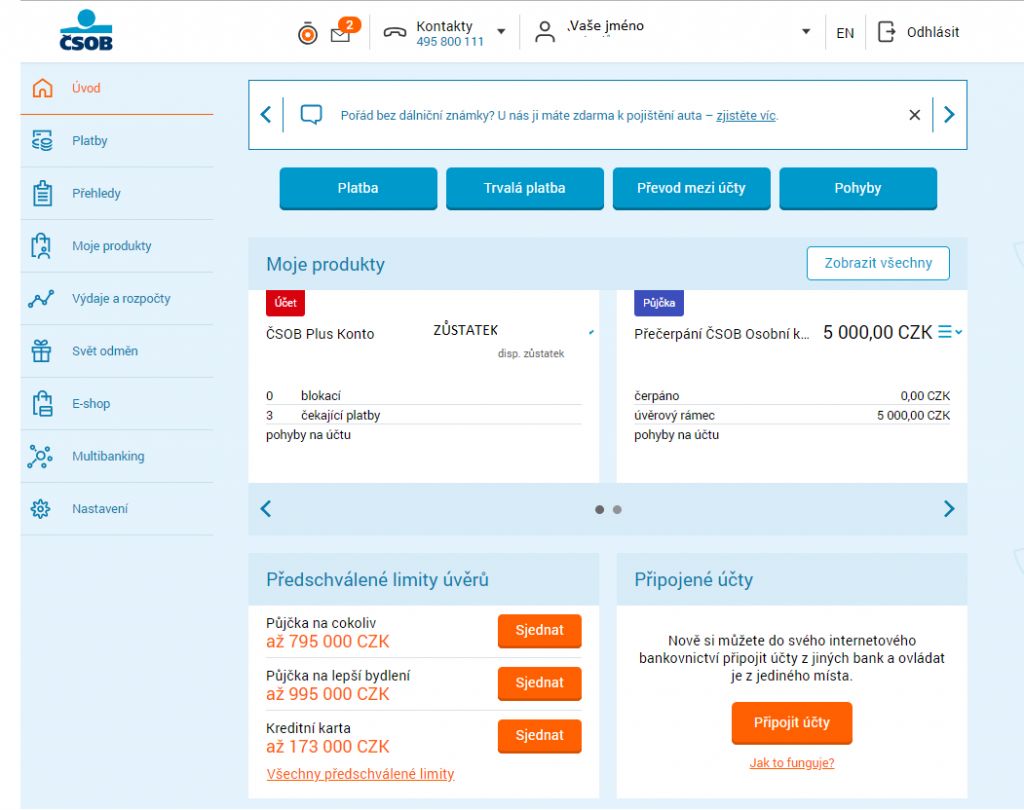Screen dimensions: 1024x810
Task: Click the Pohyby button
Action: pos(857,188)
